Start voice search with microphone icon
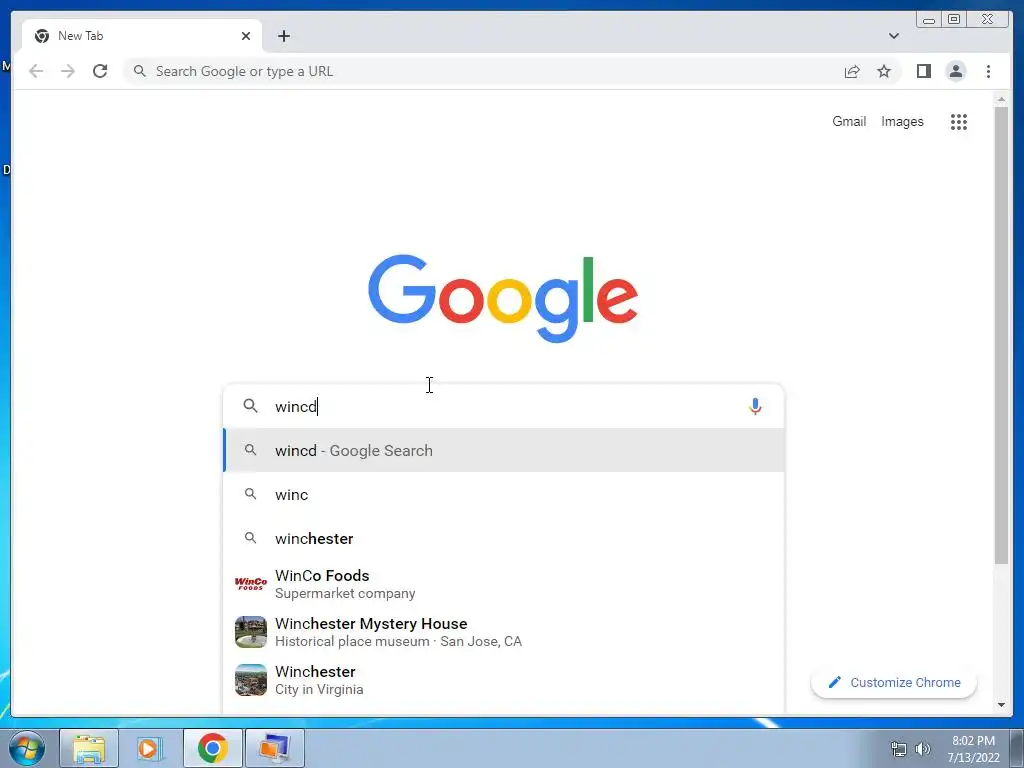This screenshot has height=768, width=1024. (755, 406)
